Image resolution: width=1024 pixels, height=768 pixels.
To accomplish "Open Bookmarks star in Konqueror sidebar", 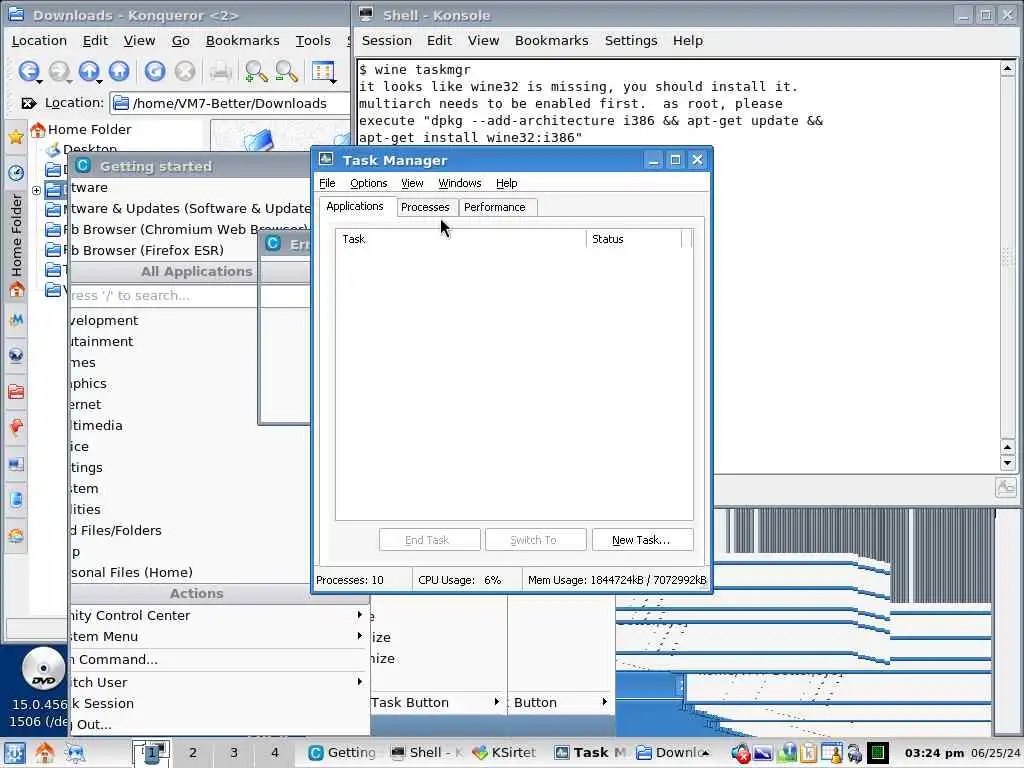I will (16, 136).
